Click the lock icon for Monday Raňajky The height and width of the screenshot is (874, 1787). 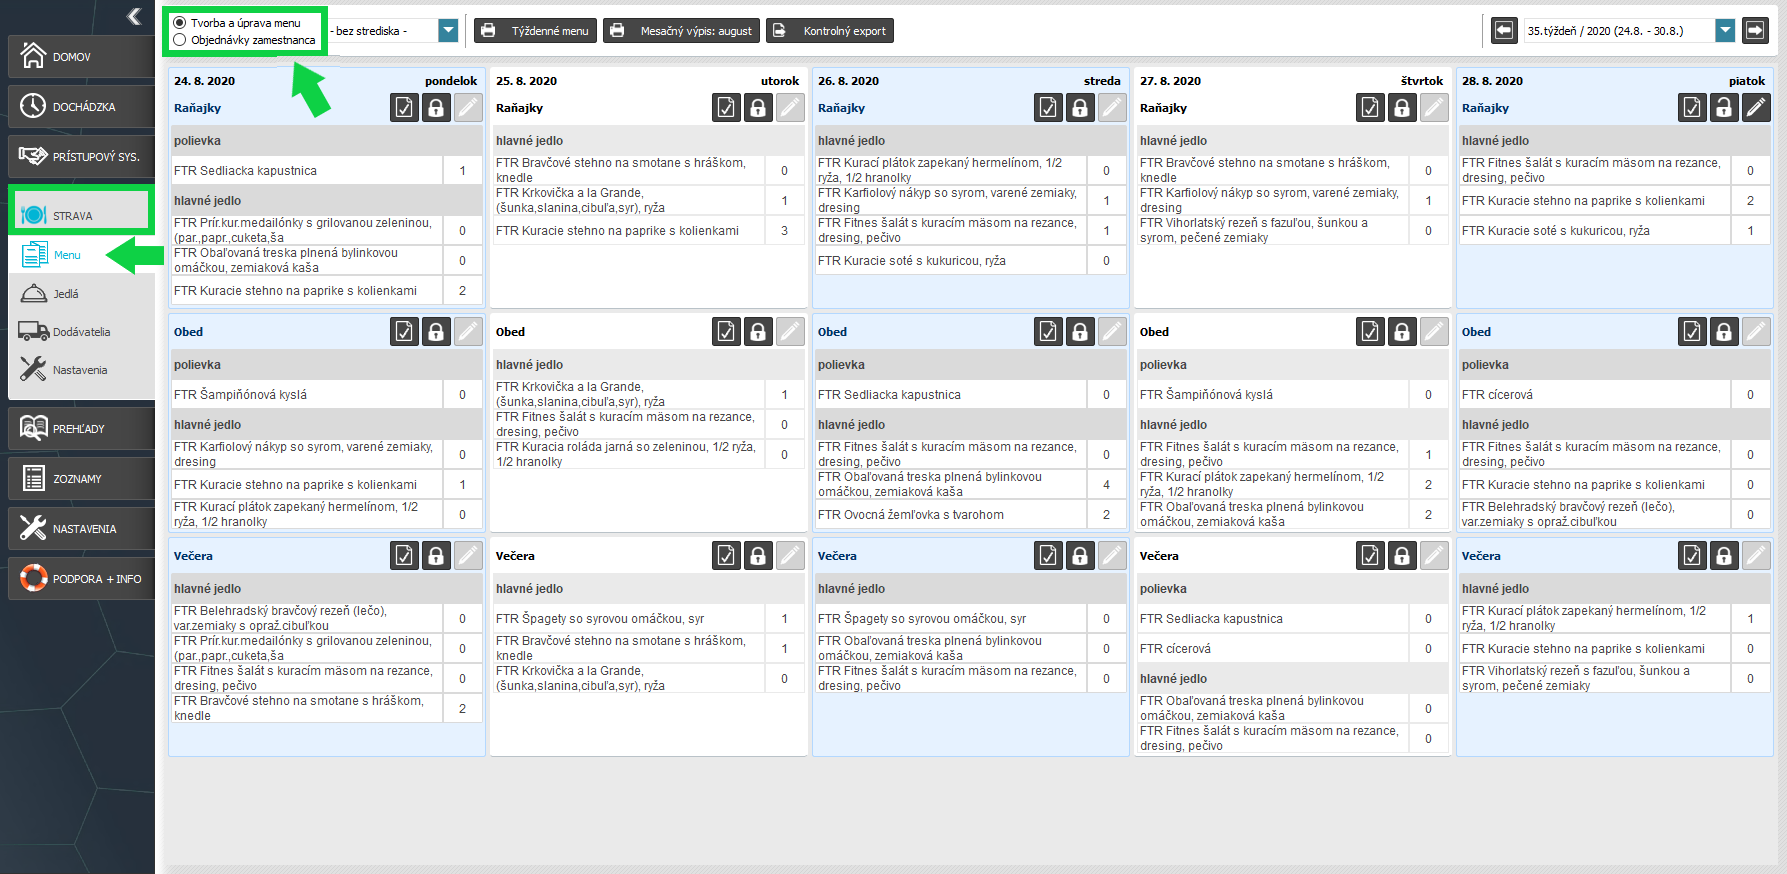click(x=436, y=108)
